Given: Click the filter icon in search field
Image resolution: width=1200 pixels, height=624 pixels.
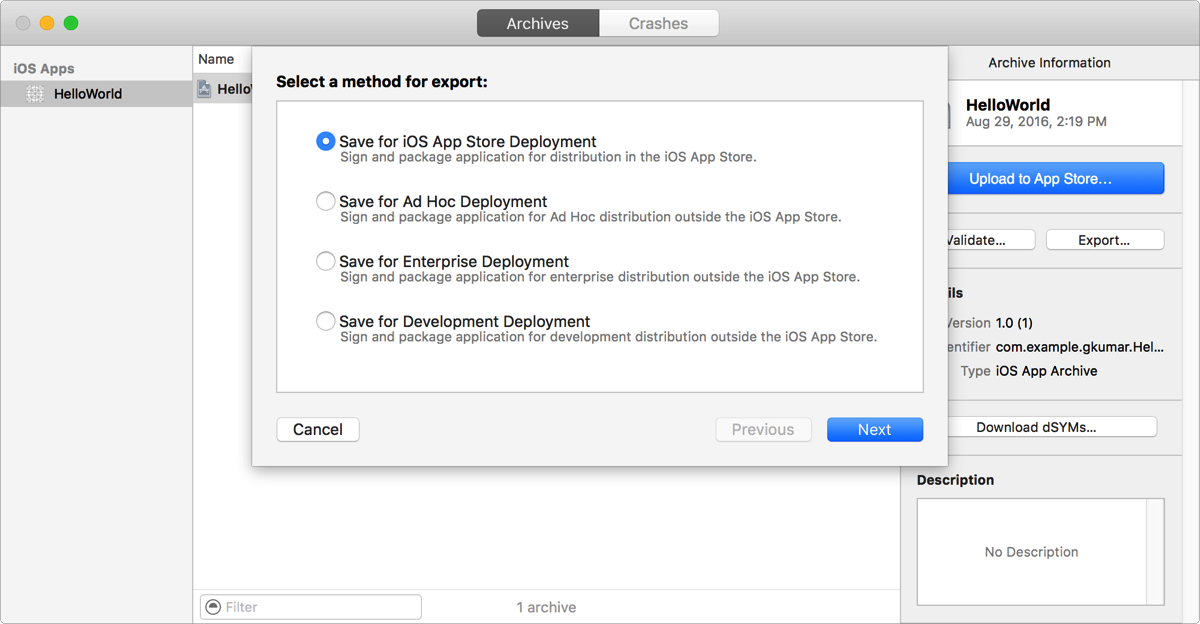Looking at the screenshot, I should [212, 607].
